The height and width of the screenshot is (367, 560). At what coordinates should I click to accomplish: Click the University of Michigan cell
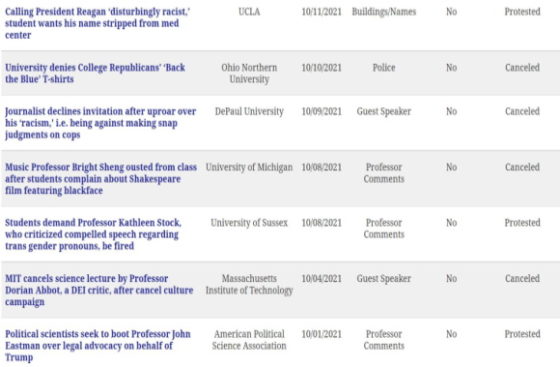(249, 167)
